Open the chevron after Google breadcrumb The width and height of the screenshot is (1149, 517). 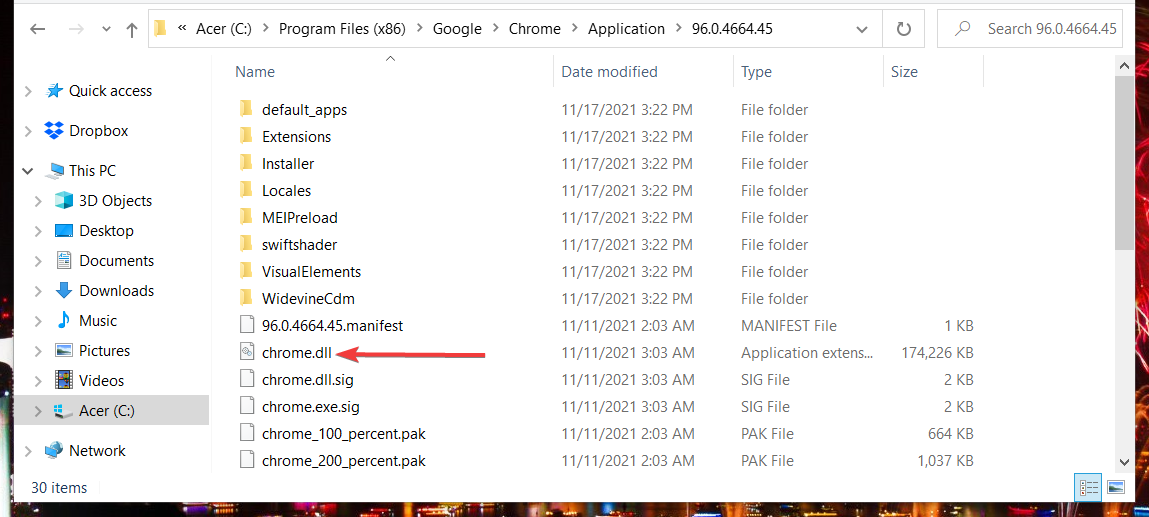tap(496, 29)
